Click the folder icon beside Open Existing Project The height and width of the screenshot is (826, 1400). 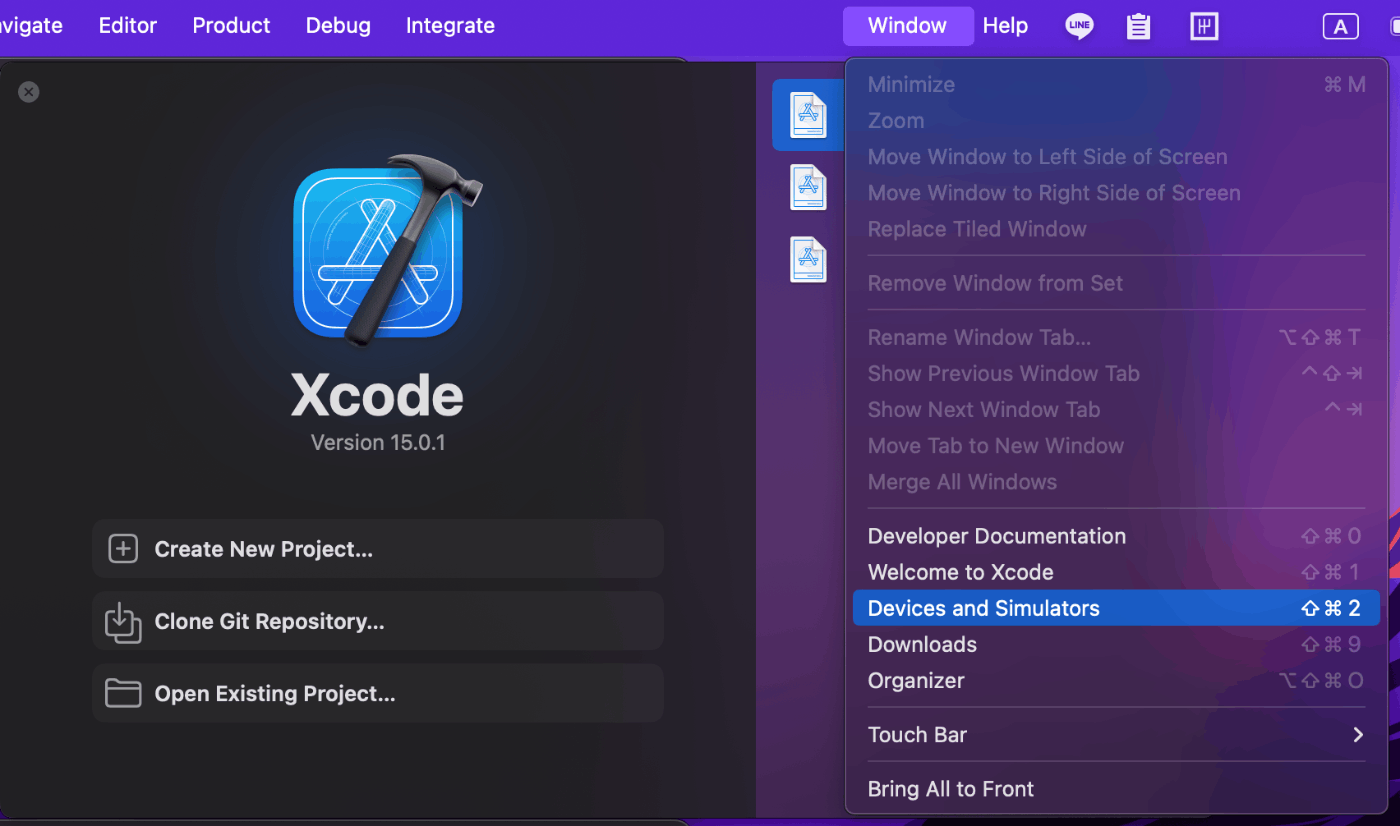123,693
